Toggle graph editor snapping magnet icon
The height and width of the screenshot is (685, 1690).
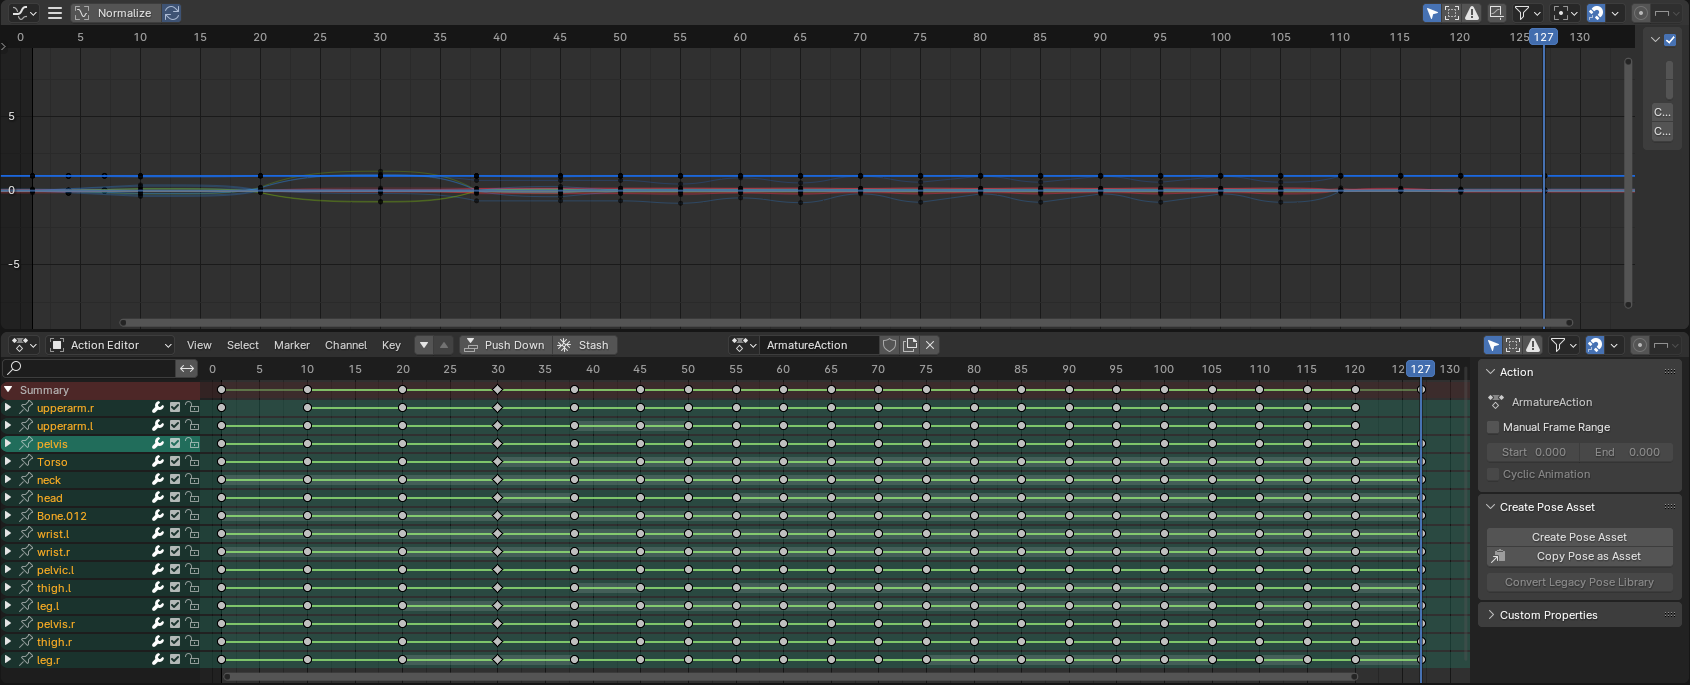point(1596,13)
